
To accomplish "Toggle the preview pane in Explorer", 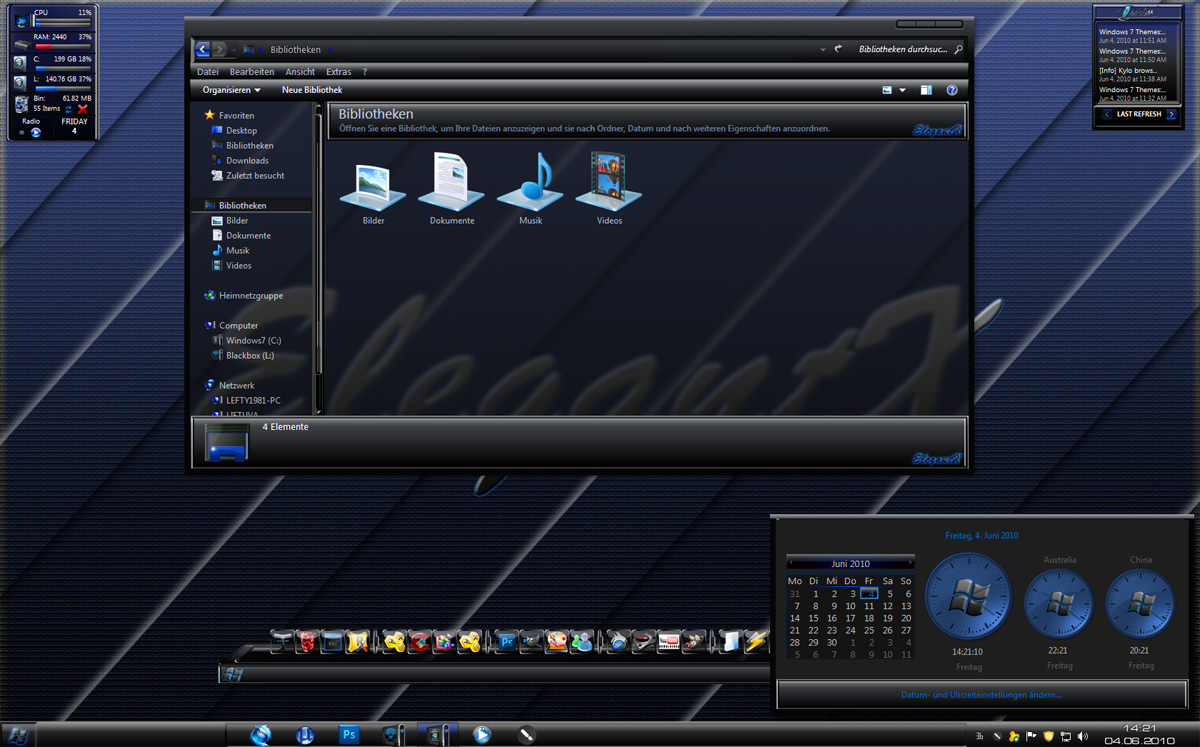I will pos(925,89).
